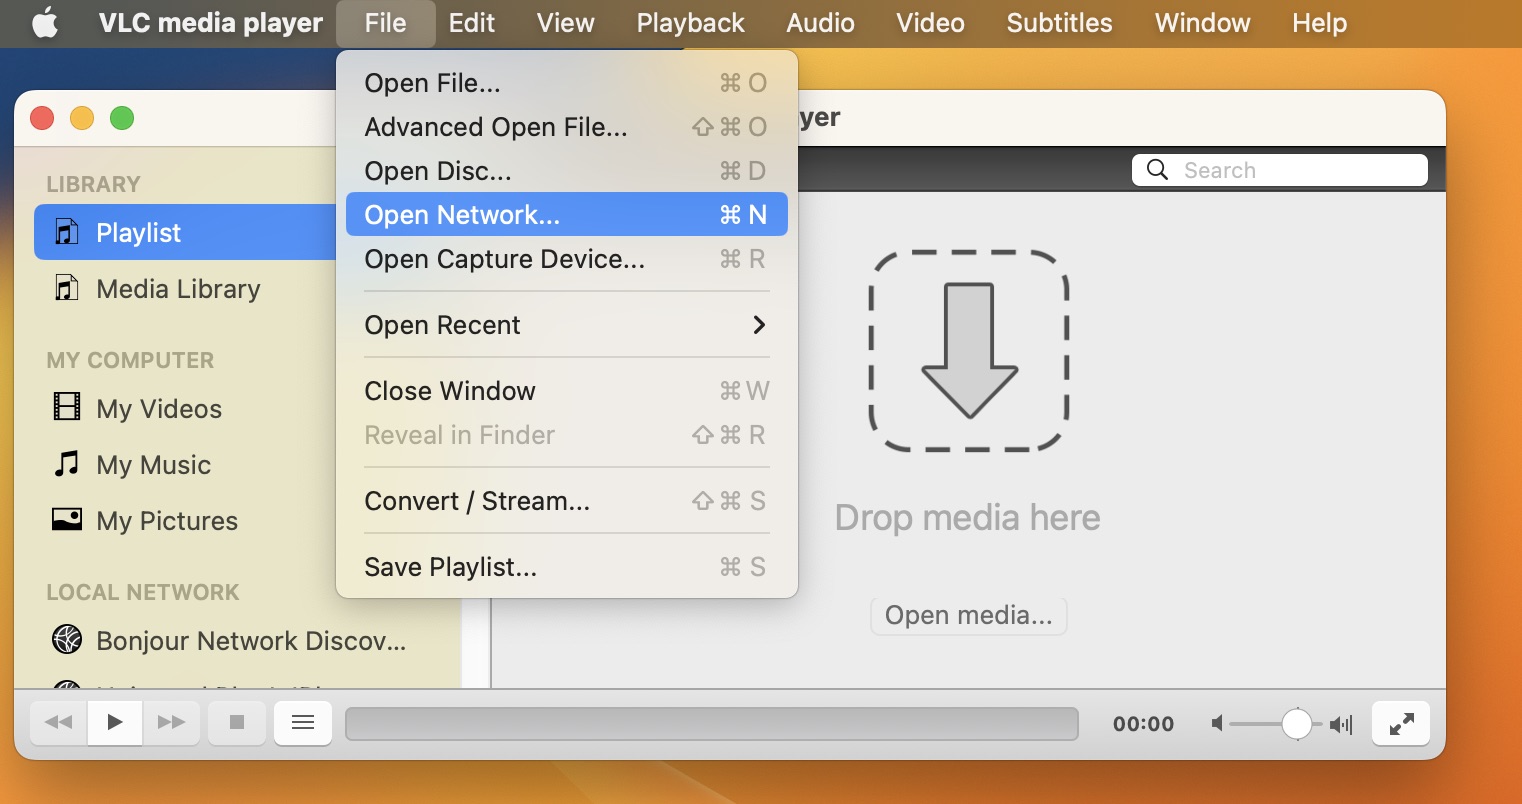Click the next/fast-forward playback button

(172, 722)
